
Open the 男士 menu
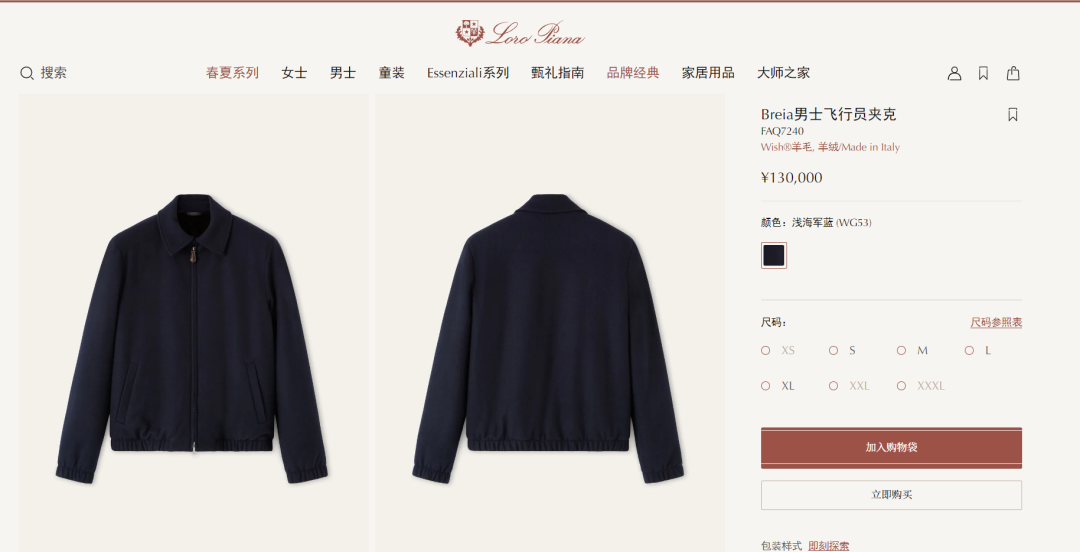click(342, 73)
